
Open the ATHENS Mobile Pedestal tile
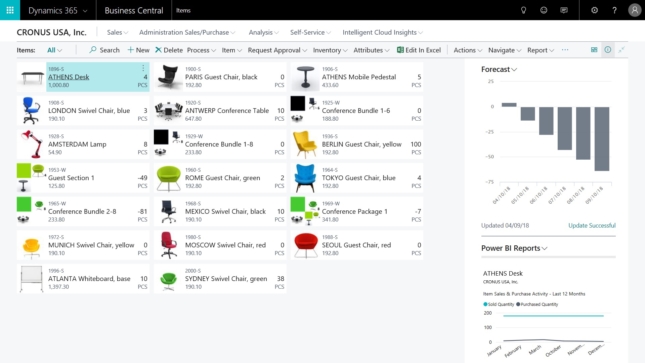pos(357,77)
